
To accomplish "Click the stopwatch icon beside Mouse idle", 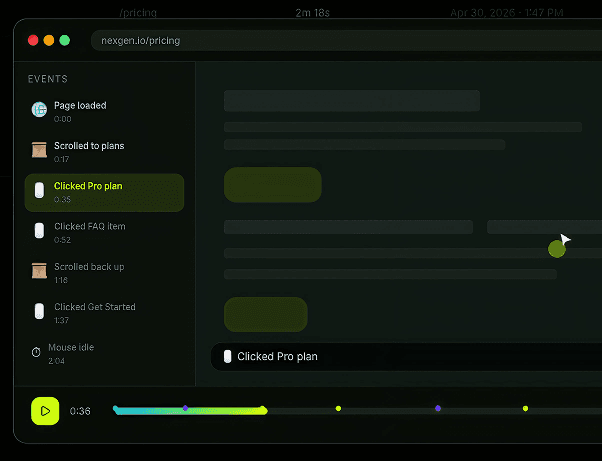I will (x=36, y=352).
